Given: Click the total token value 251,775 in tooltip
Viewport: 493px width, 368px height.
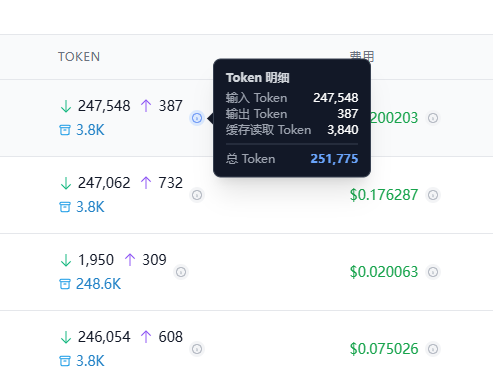Looking at the screenshot, I should 334,159.
